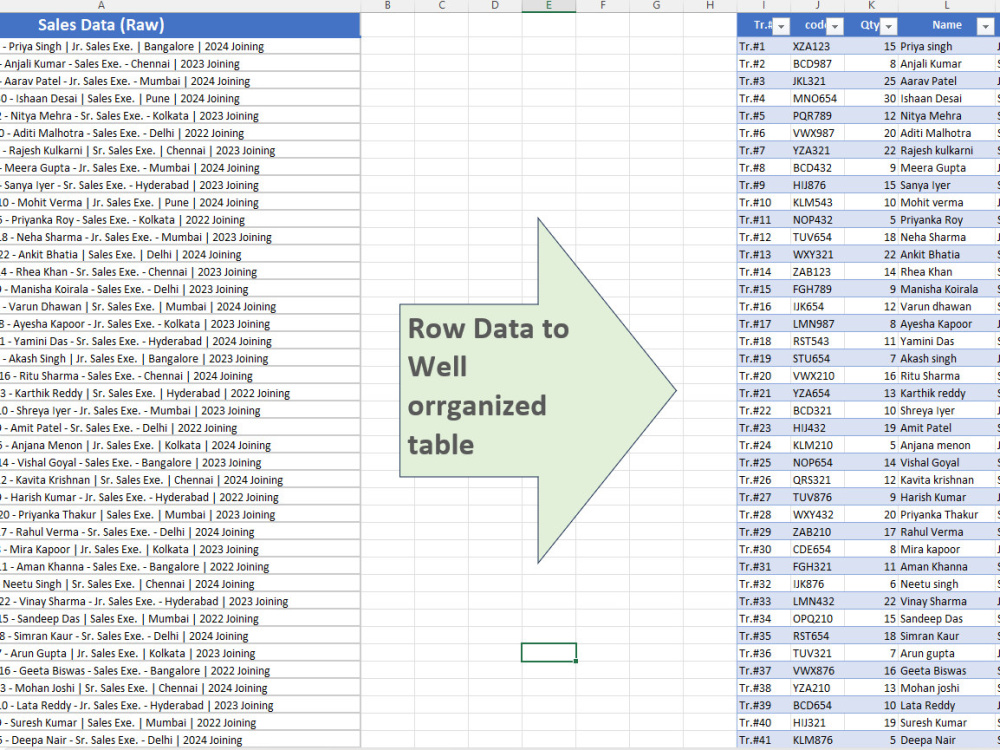Click name cell Aarav Patel

click(947, 81)
